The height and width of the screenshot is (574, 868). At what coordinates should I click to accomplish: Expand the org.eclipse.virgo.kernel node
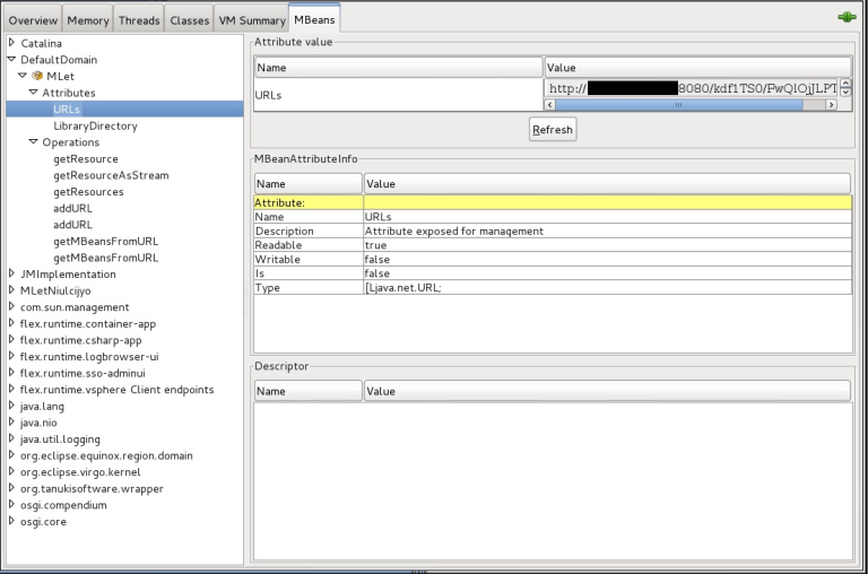[x=12, y=472]
